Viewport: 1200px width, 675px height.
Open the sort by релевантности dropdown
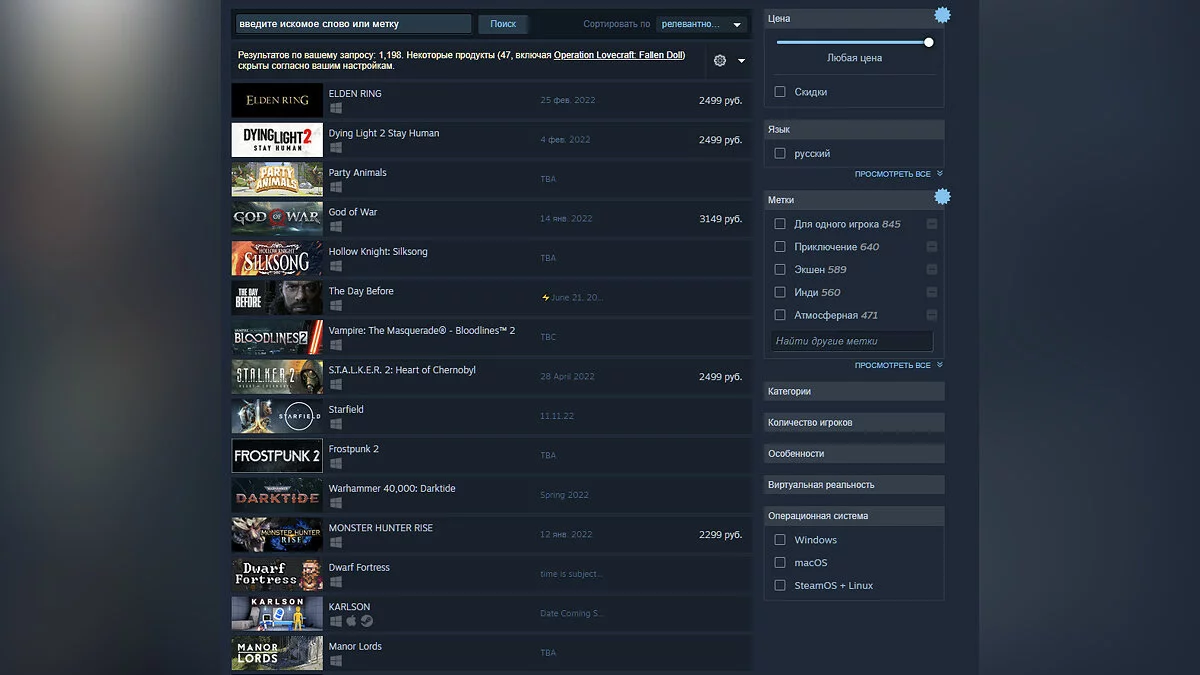pos(702,24)
